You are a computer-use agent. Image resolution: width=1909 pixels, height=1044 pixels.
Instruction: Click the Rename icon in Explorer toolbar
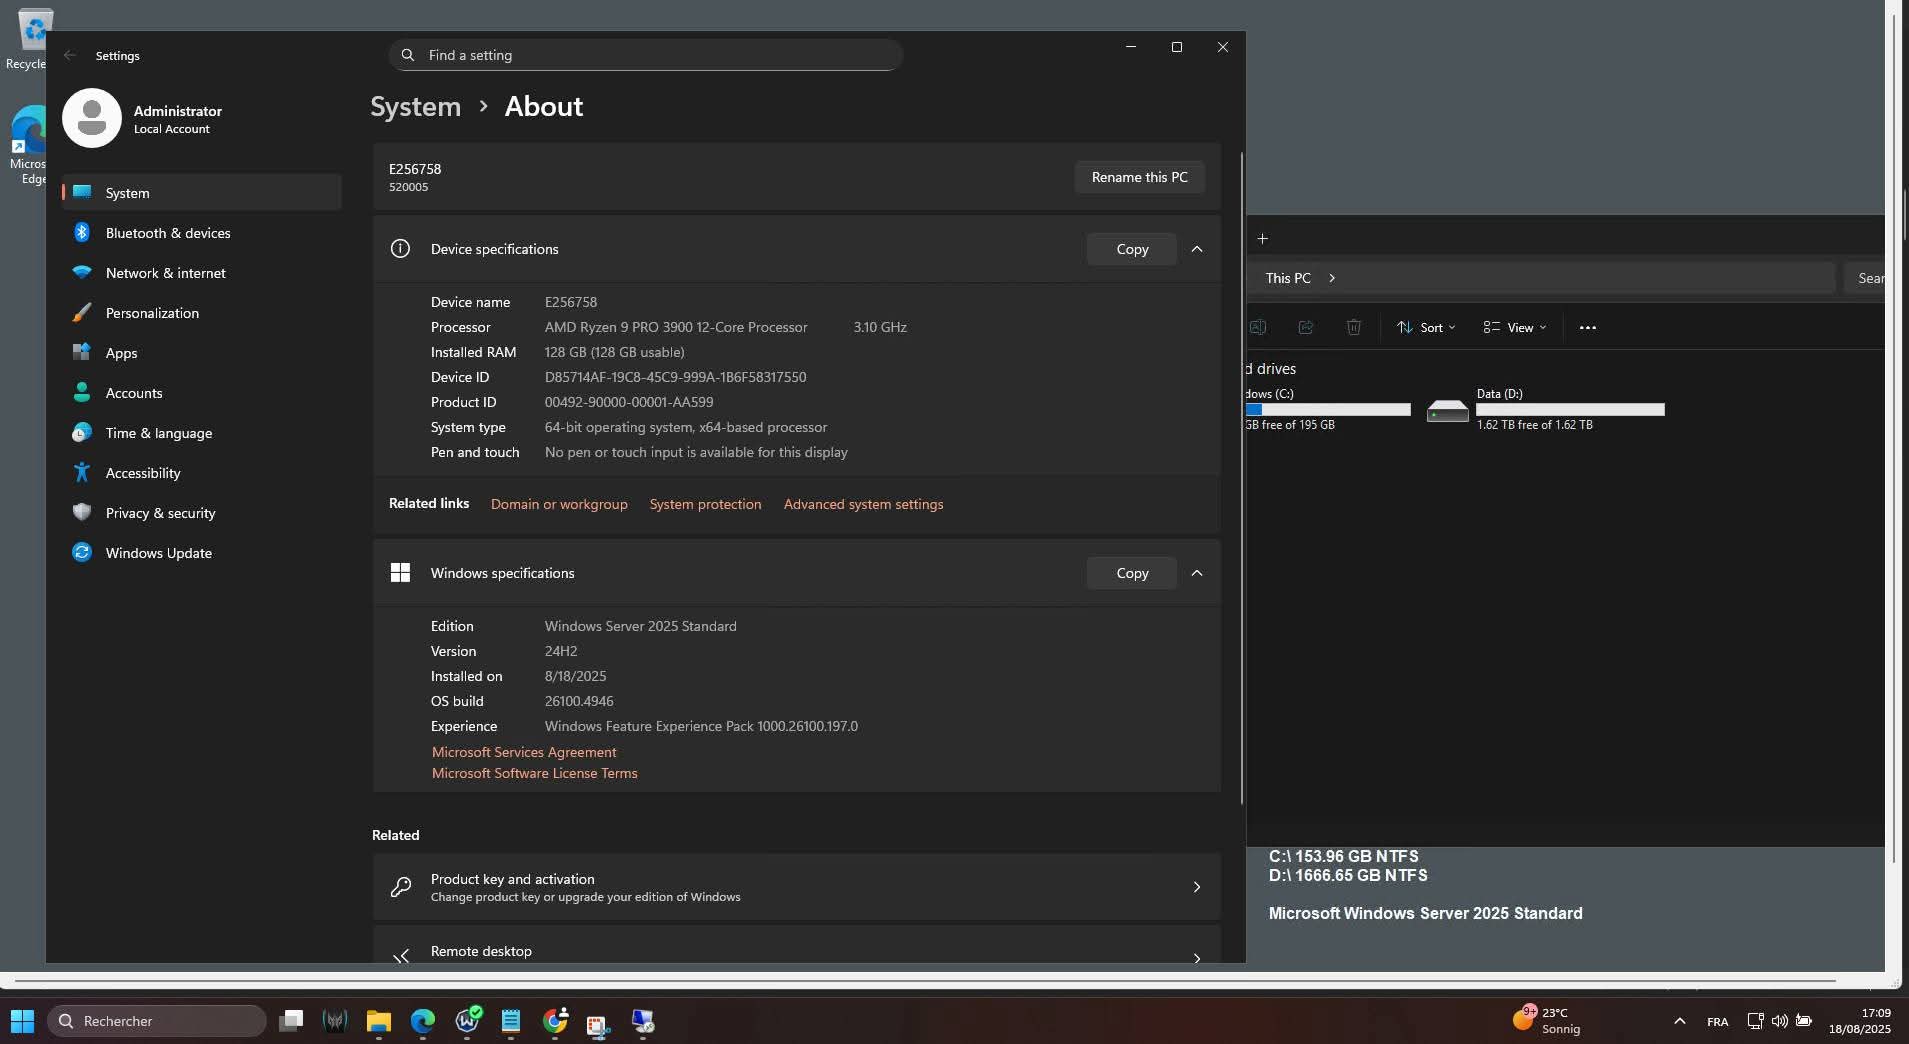point(1258,327)
